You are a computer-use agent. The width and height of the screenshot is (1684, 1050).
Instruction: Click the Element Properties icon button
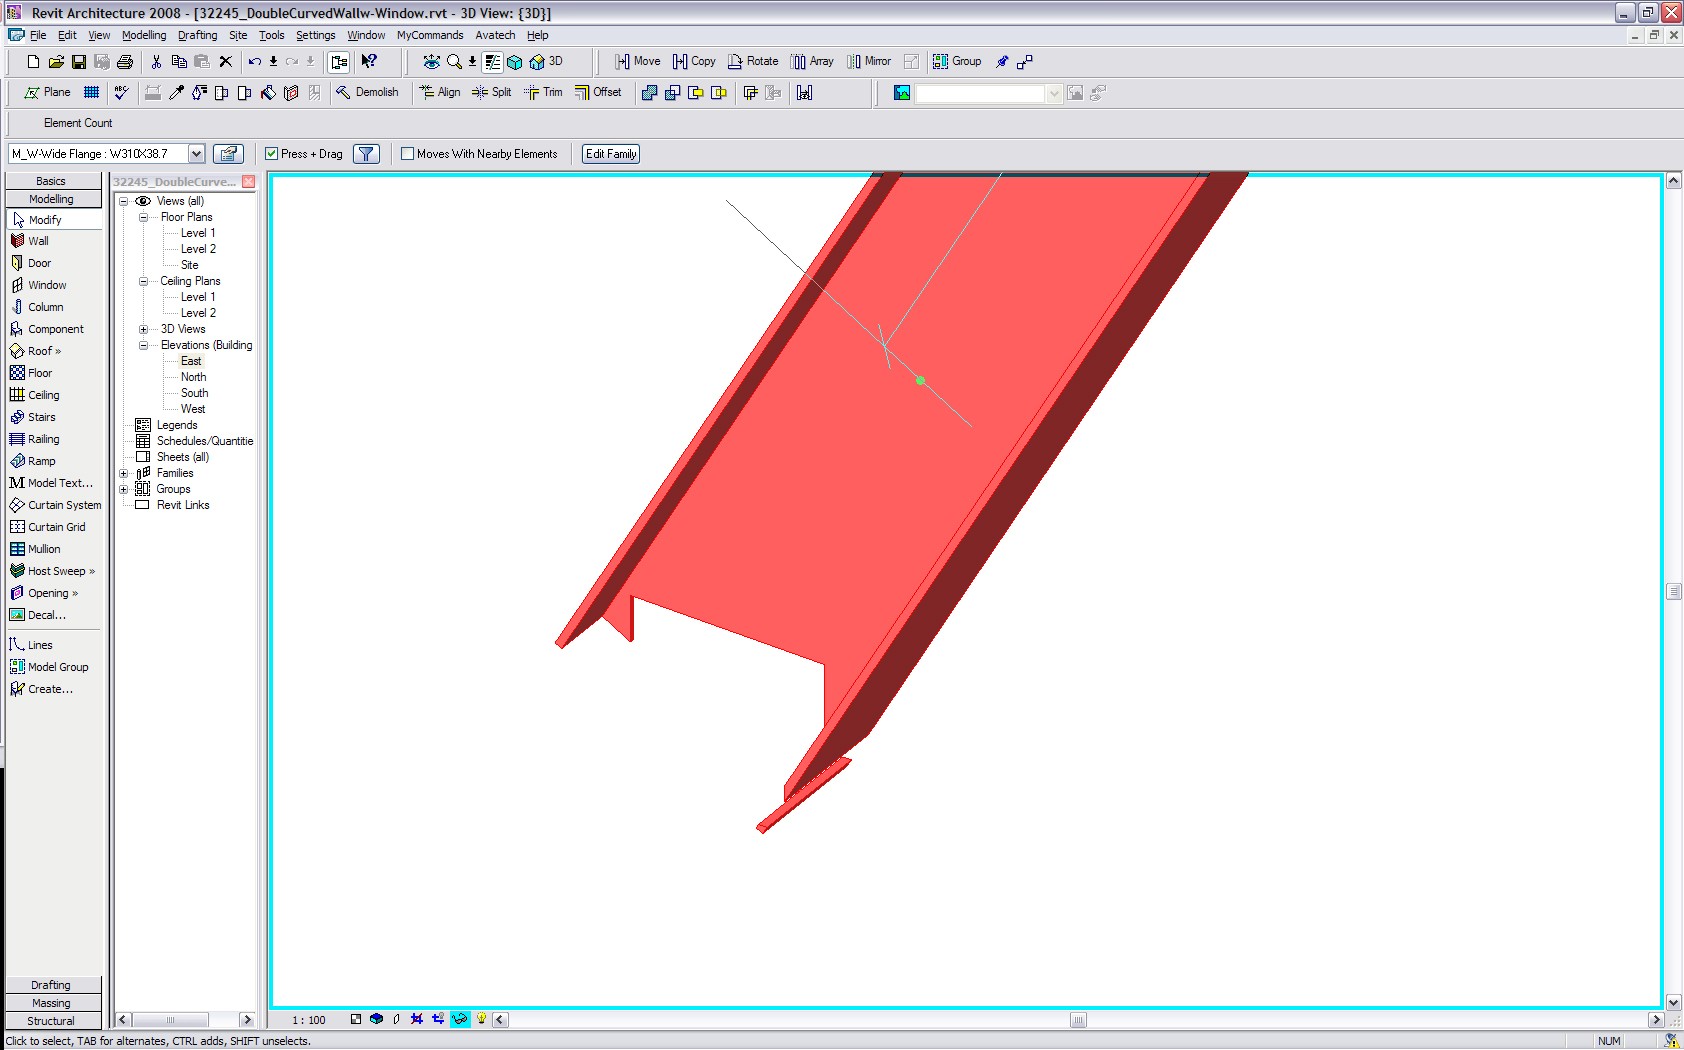coord(229,154)
